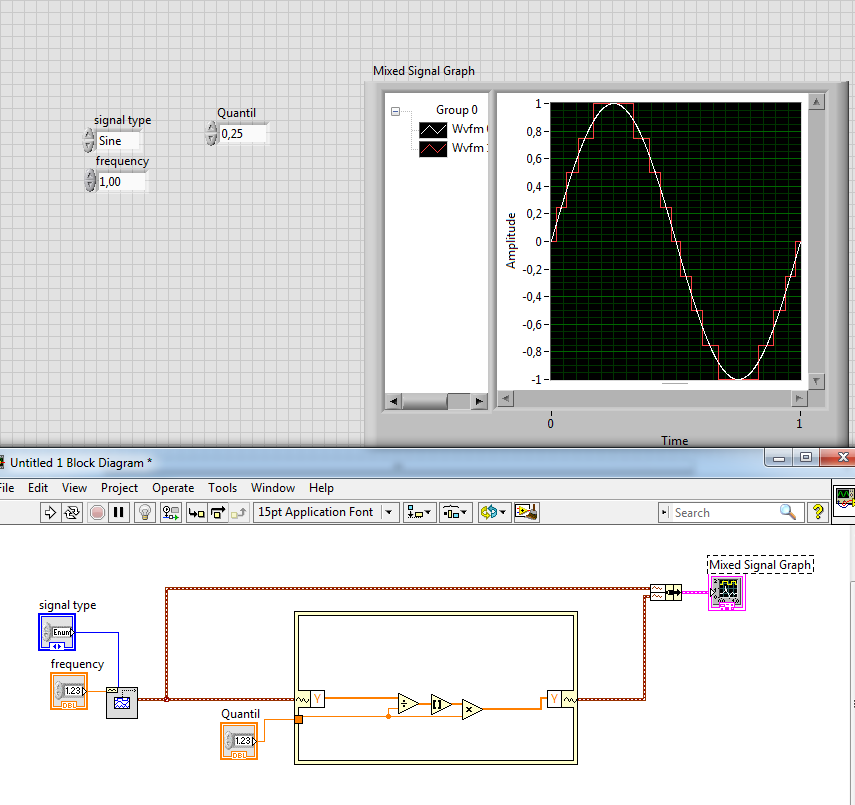This screenshot has height=805, width=855.
Task: Click the Quantil value field showing 0,25
Action: pyautogui.click(x=243, y=134)
